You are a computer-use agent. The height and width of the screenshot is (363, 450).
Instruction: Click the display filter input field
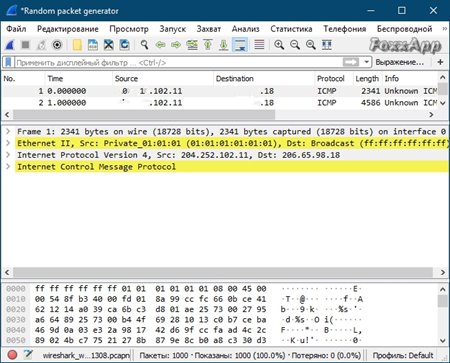[x=178, y=62]
